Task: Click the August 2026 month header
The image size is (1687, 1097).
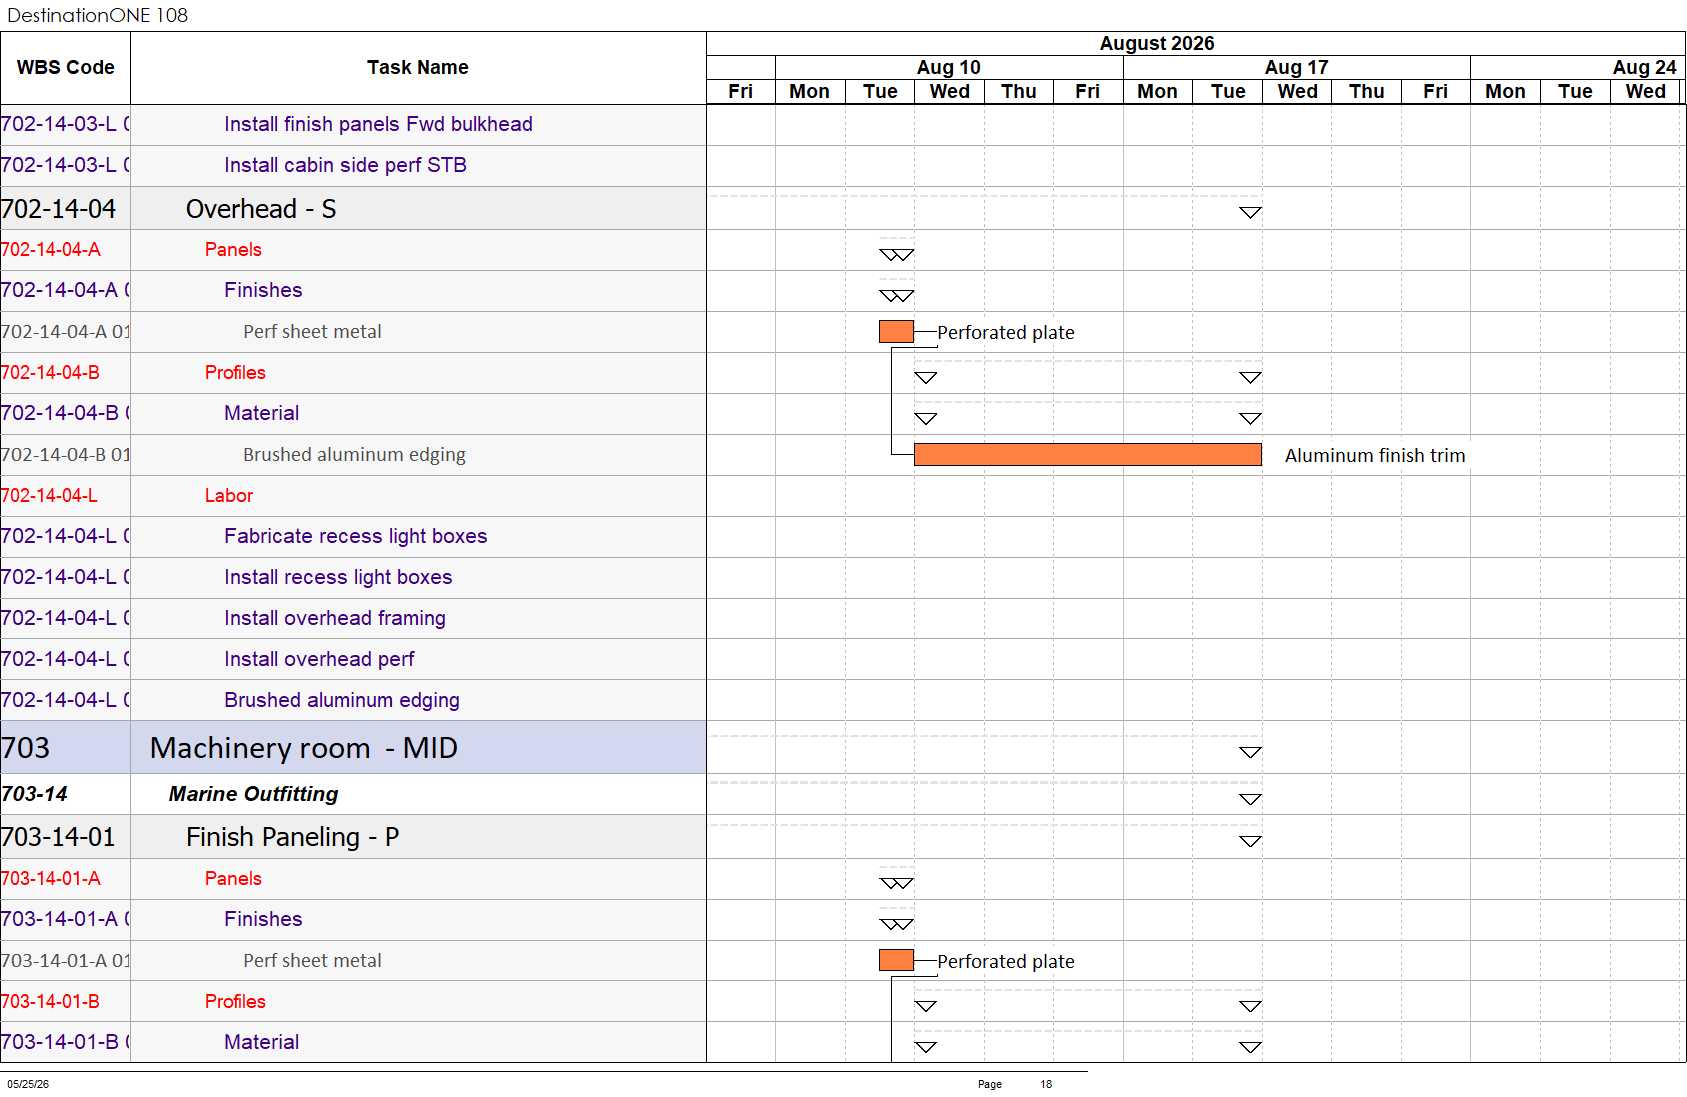Action: 1157,43
